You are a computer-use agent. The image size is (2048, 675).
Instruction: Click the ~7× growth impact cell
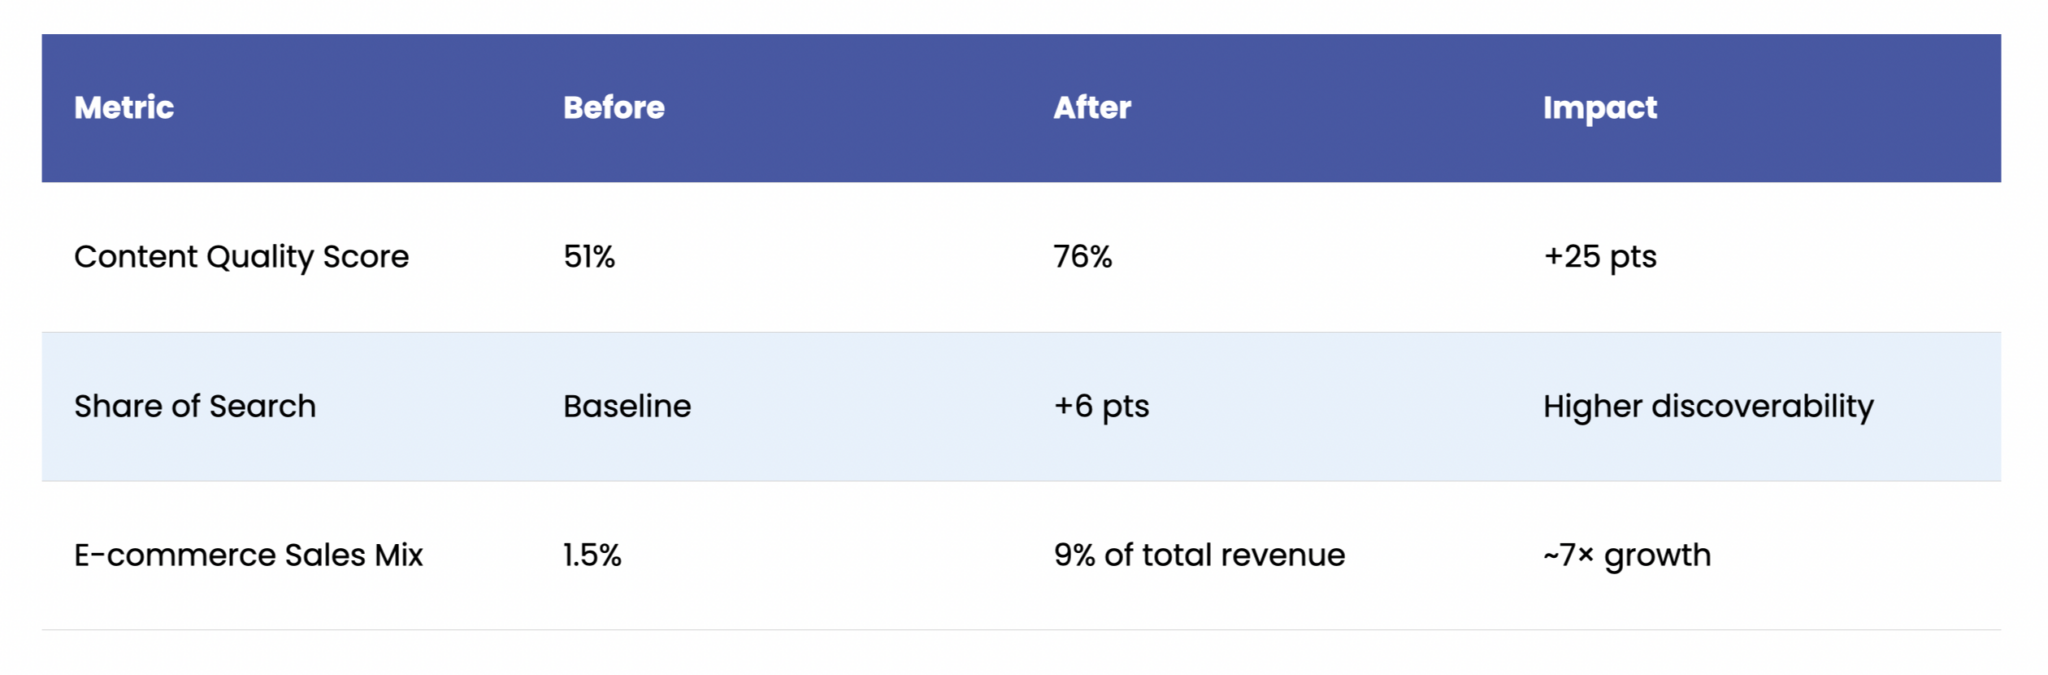click(1627, 556)
